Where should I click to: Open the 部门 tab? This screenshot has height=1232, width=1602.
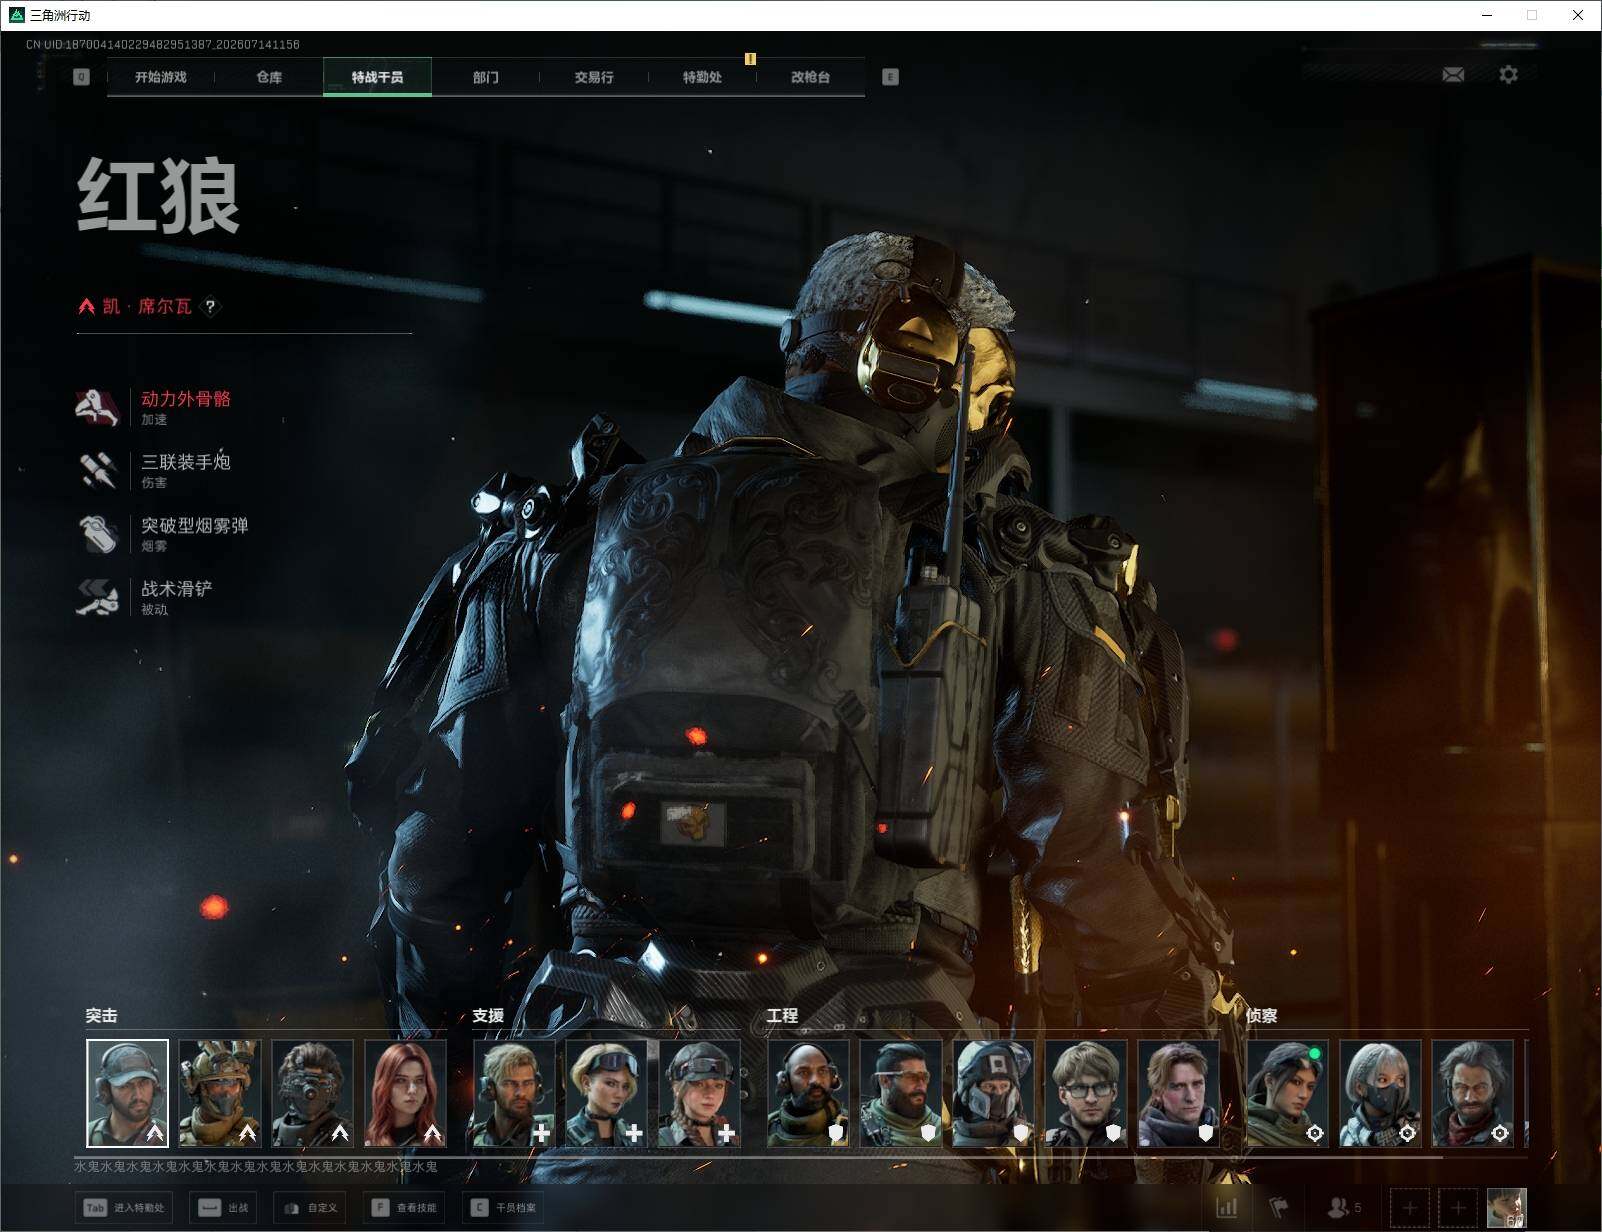[x=486, y=77]
